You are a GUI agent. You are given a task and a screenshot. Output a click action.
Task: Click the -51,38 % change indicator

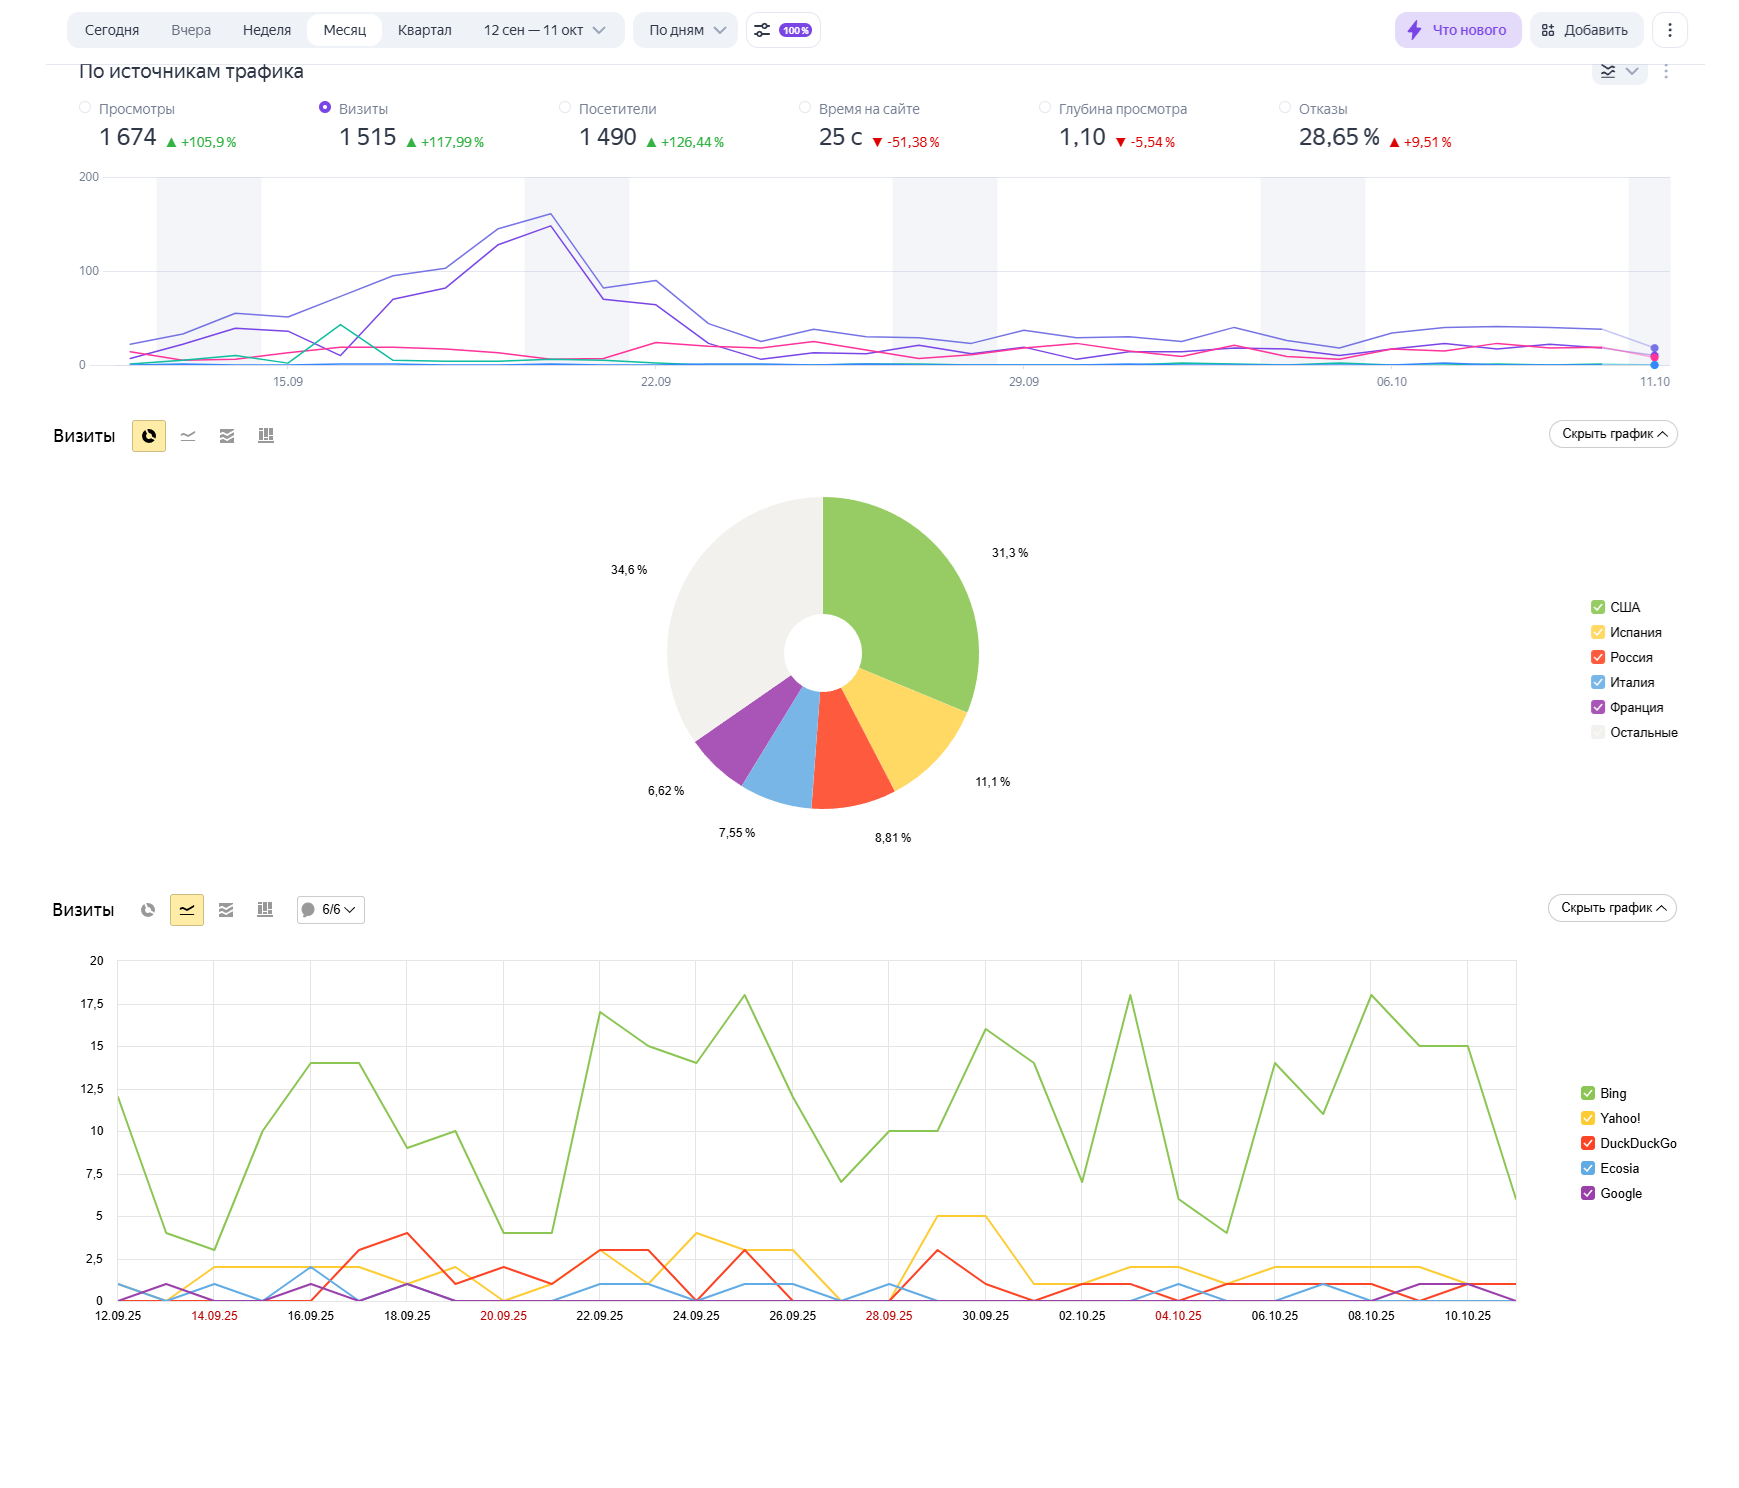(906, 142)
